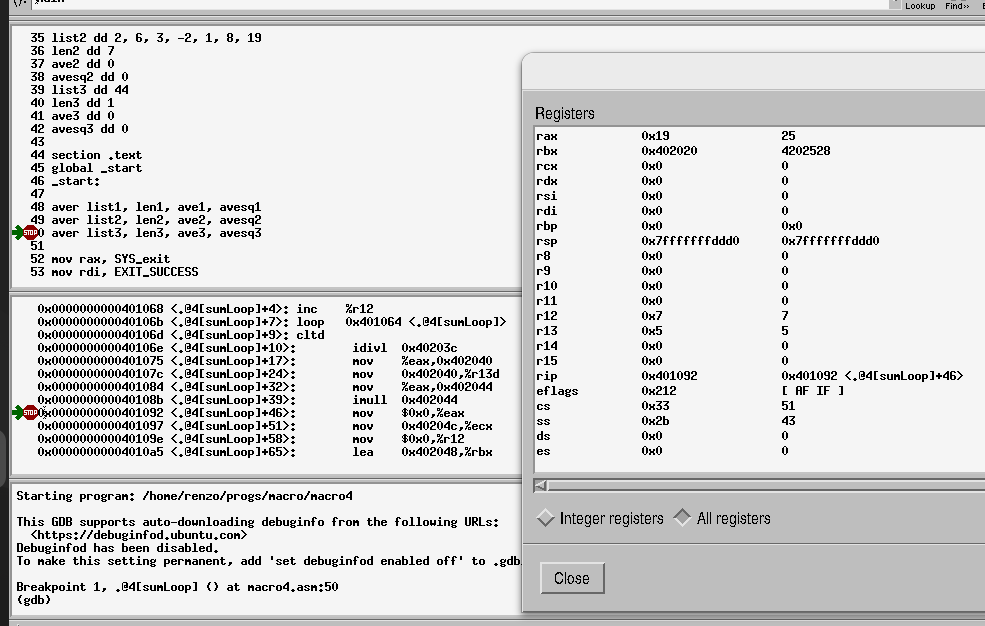The height and width of the screenshot is (626, 985).
Task: Click the Starting program line in gdb console
Action: click(184, 496)
